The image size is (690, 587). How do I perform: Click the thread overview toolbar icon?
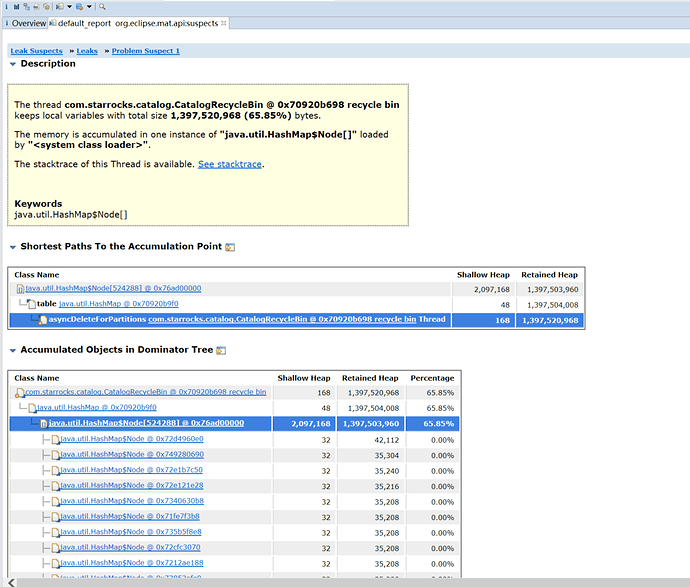(x=46, y=6)
